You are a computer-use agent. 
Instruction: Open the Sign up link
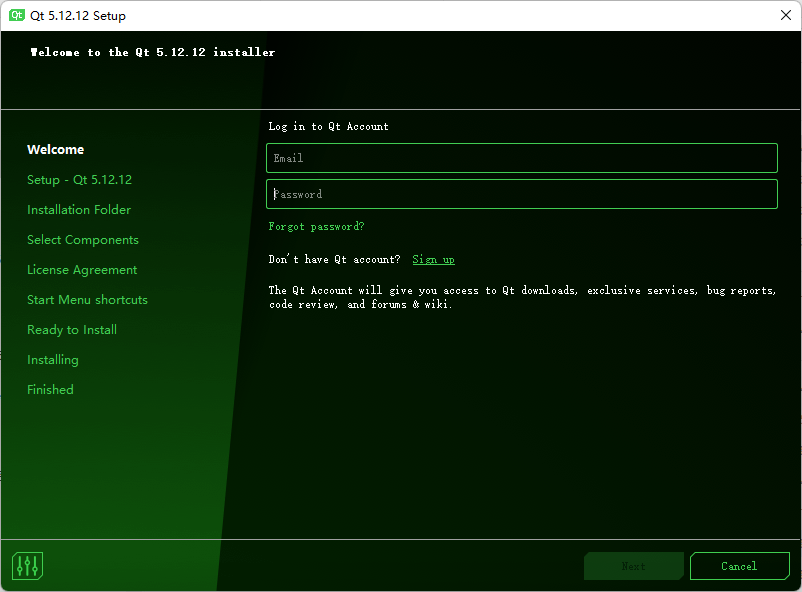pyautogui.click(x=433, y=259)
